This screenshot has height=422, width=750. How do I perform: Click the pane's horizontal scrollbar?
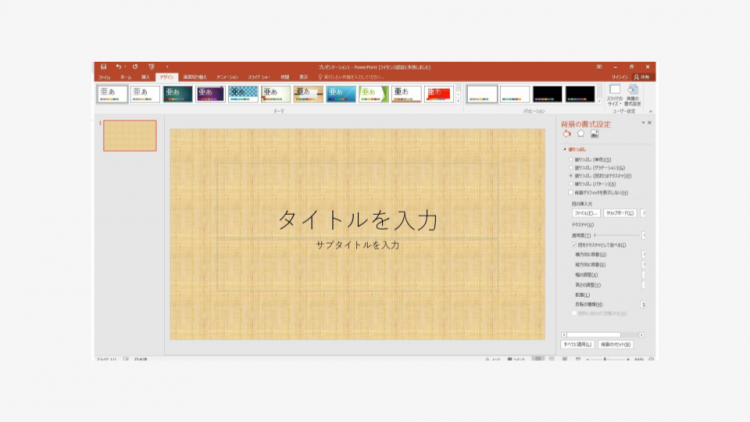603,335
